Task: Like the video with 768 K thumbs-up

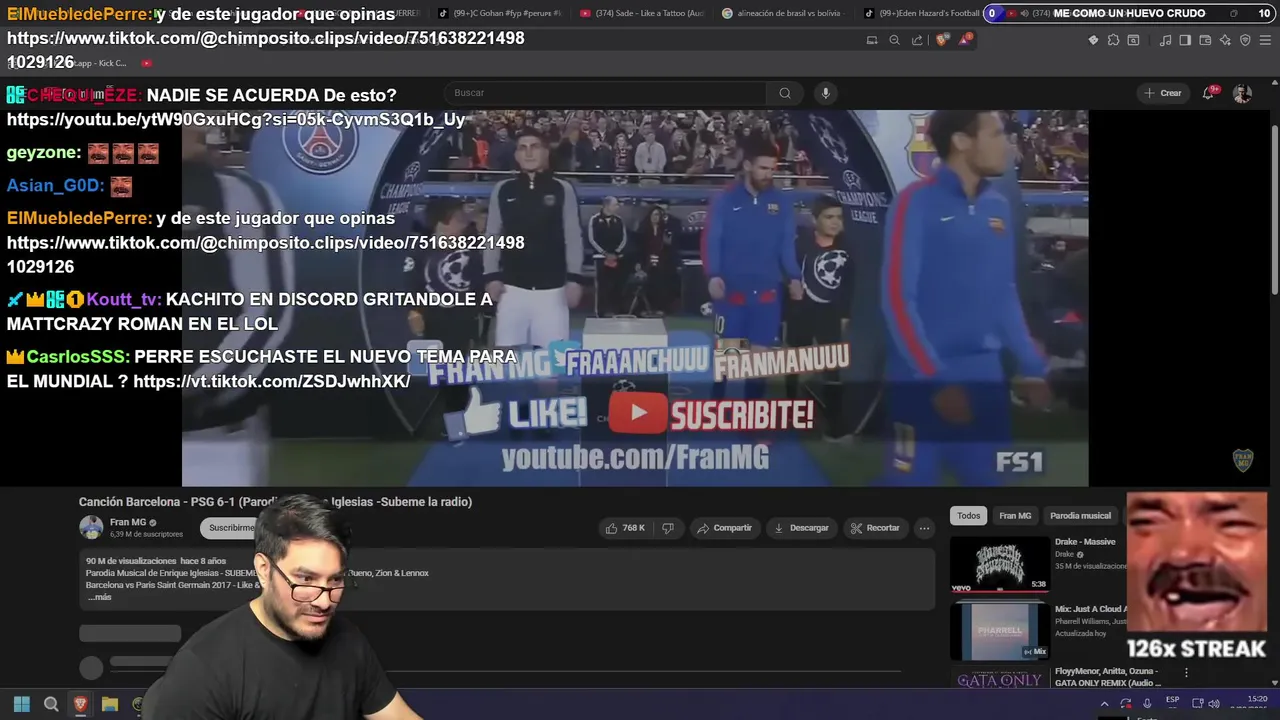Action: pos(624,528)
